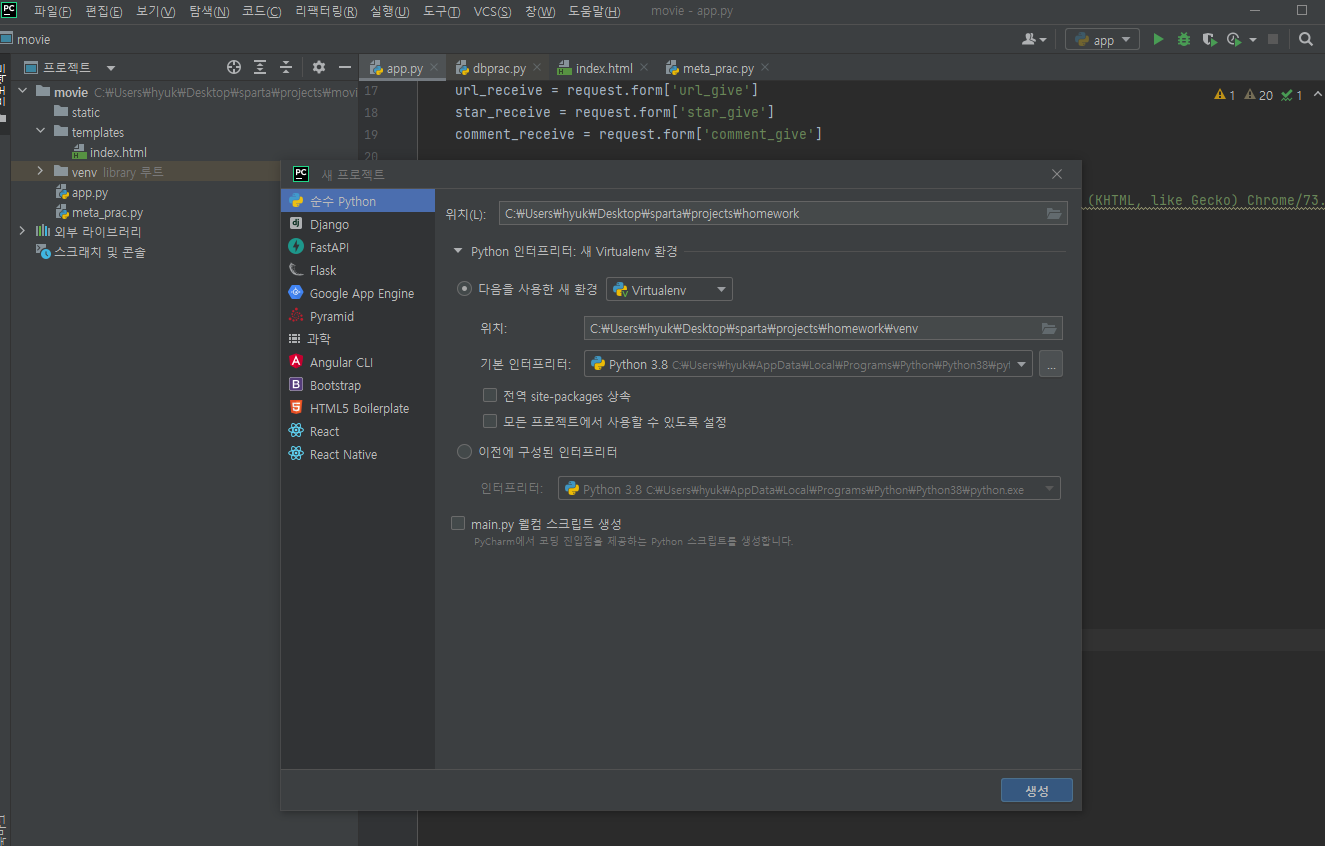Open the Virtualenv environment dropdown
Screen dimensions: 1325x846
[669, 289]
